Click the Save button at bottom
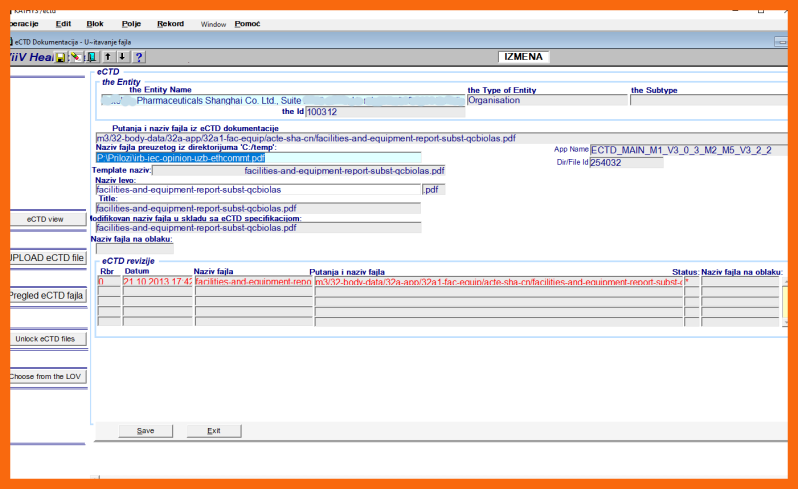The image size is (798, 489). [146, 431]
